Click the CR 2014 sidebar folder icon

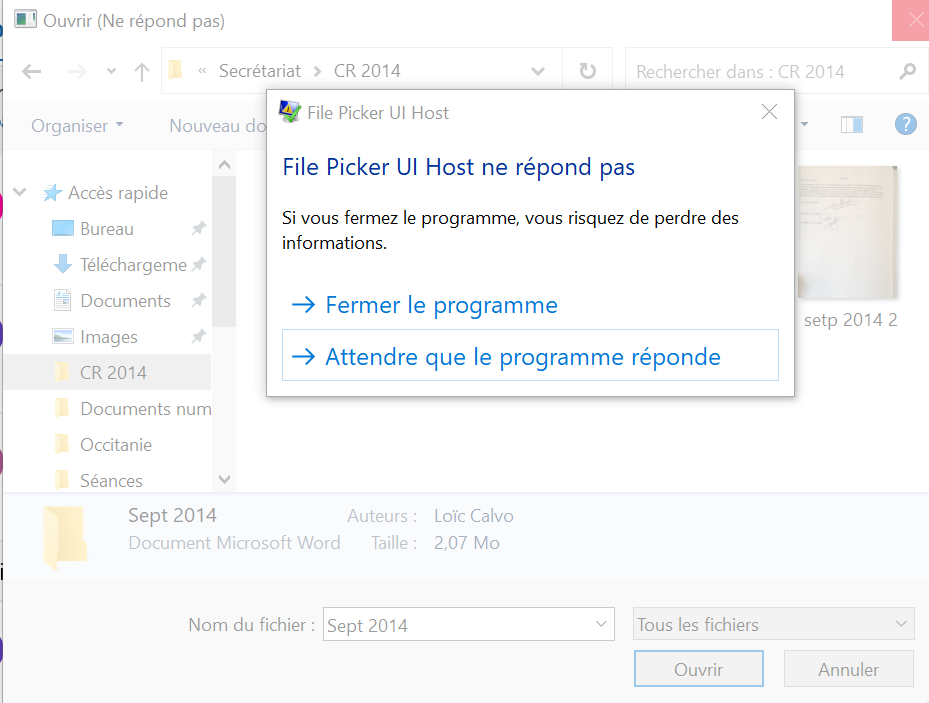pyautogui.click(x=62, y=372)
